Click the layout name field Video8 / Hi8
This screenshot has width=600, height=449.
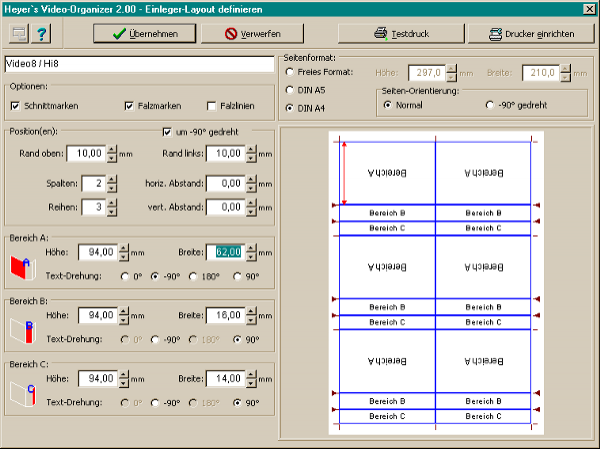pos(139,64)
